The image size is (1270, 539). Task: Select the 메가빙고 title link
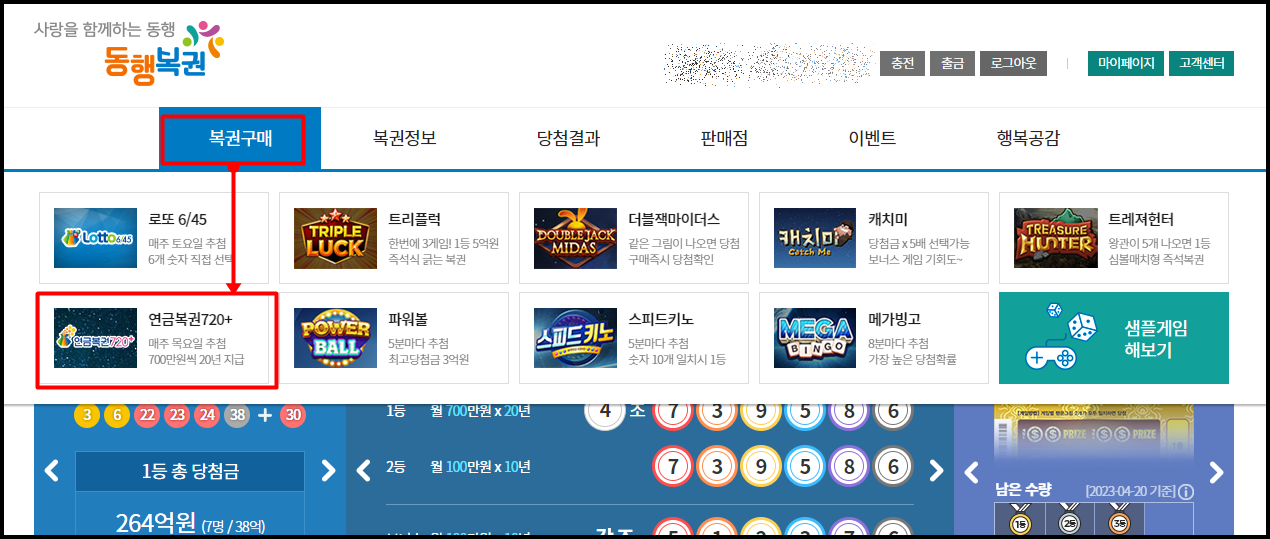(894, 319)
